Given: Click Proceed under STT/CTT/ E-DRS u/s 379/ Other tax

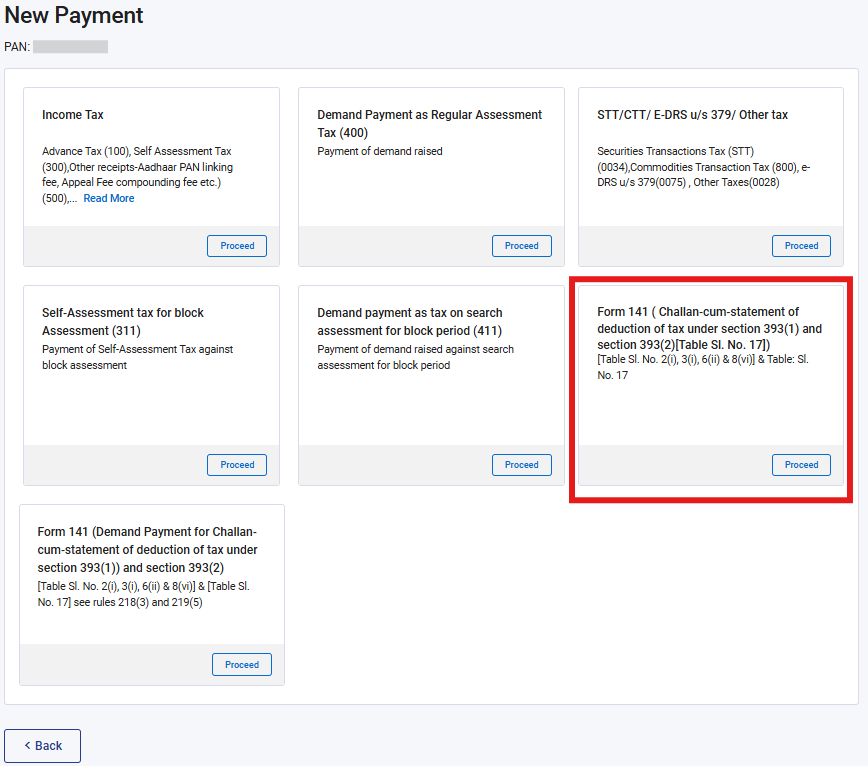Looking at the screenshot, I should pos(801,246).
